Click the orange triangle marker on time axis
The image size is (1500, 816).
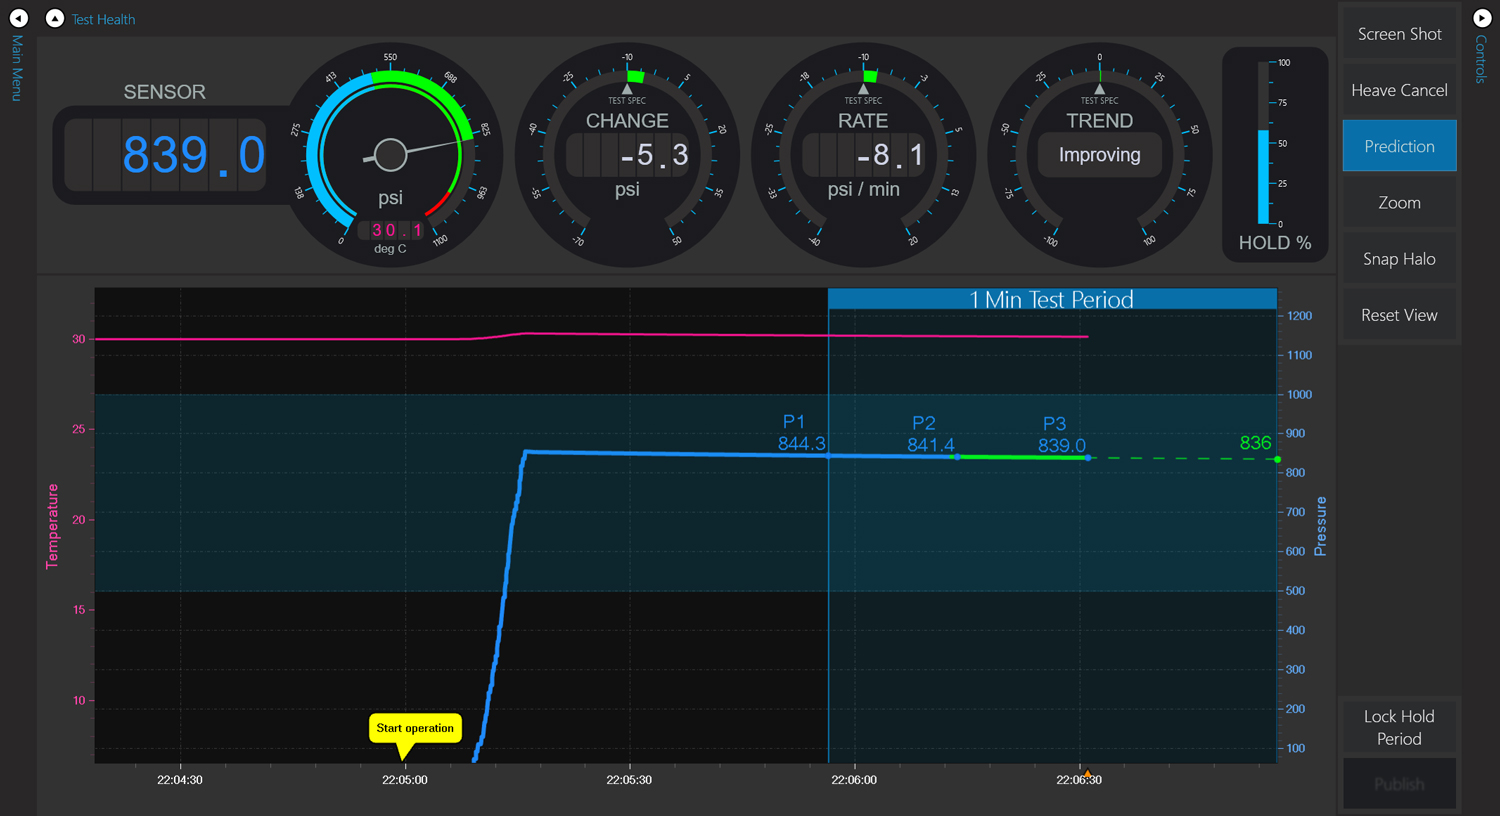(1087, 774)
